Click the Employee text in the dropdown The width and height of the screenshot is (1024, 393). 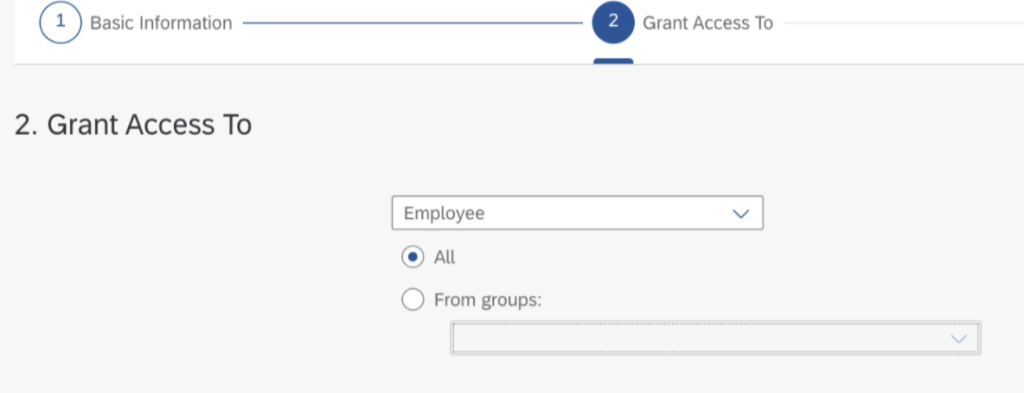pyautogui.click(x=444, y=213)
